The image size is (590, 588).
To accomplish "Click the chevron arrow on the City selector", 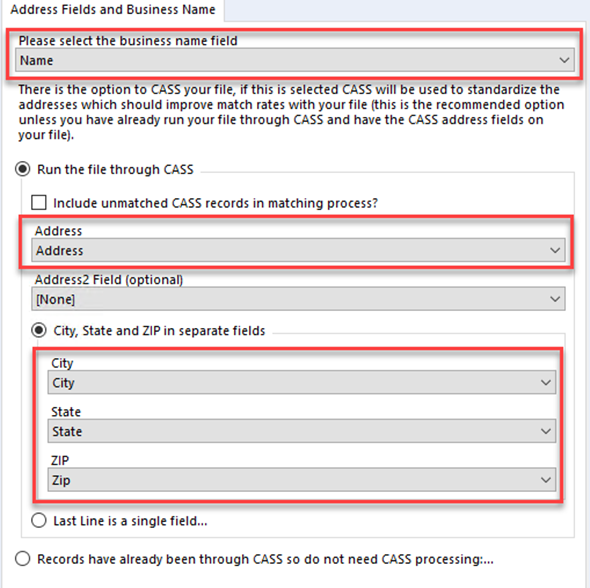I will [x=546, y=383].
